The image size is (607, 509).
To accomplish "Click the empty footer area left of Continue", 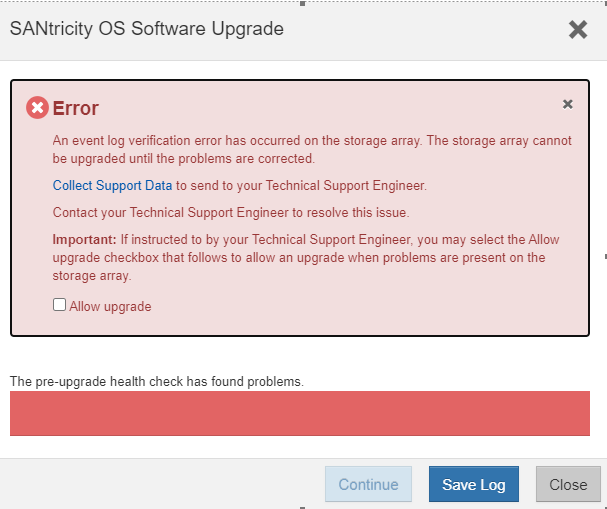I will tap(160, 484).
